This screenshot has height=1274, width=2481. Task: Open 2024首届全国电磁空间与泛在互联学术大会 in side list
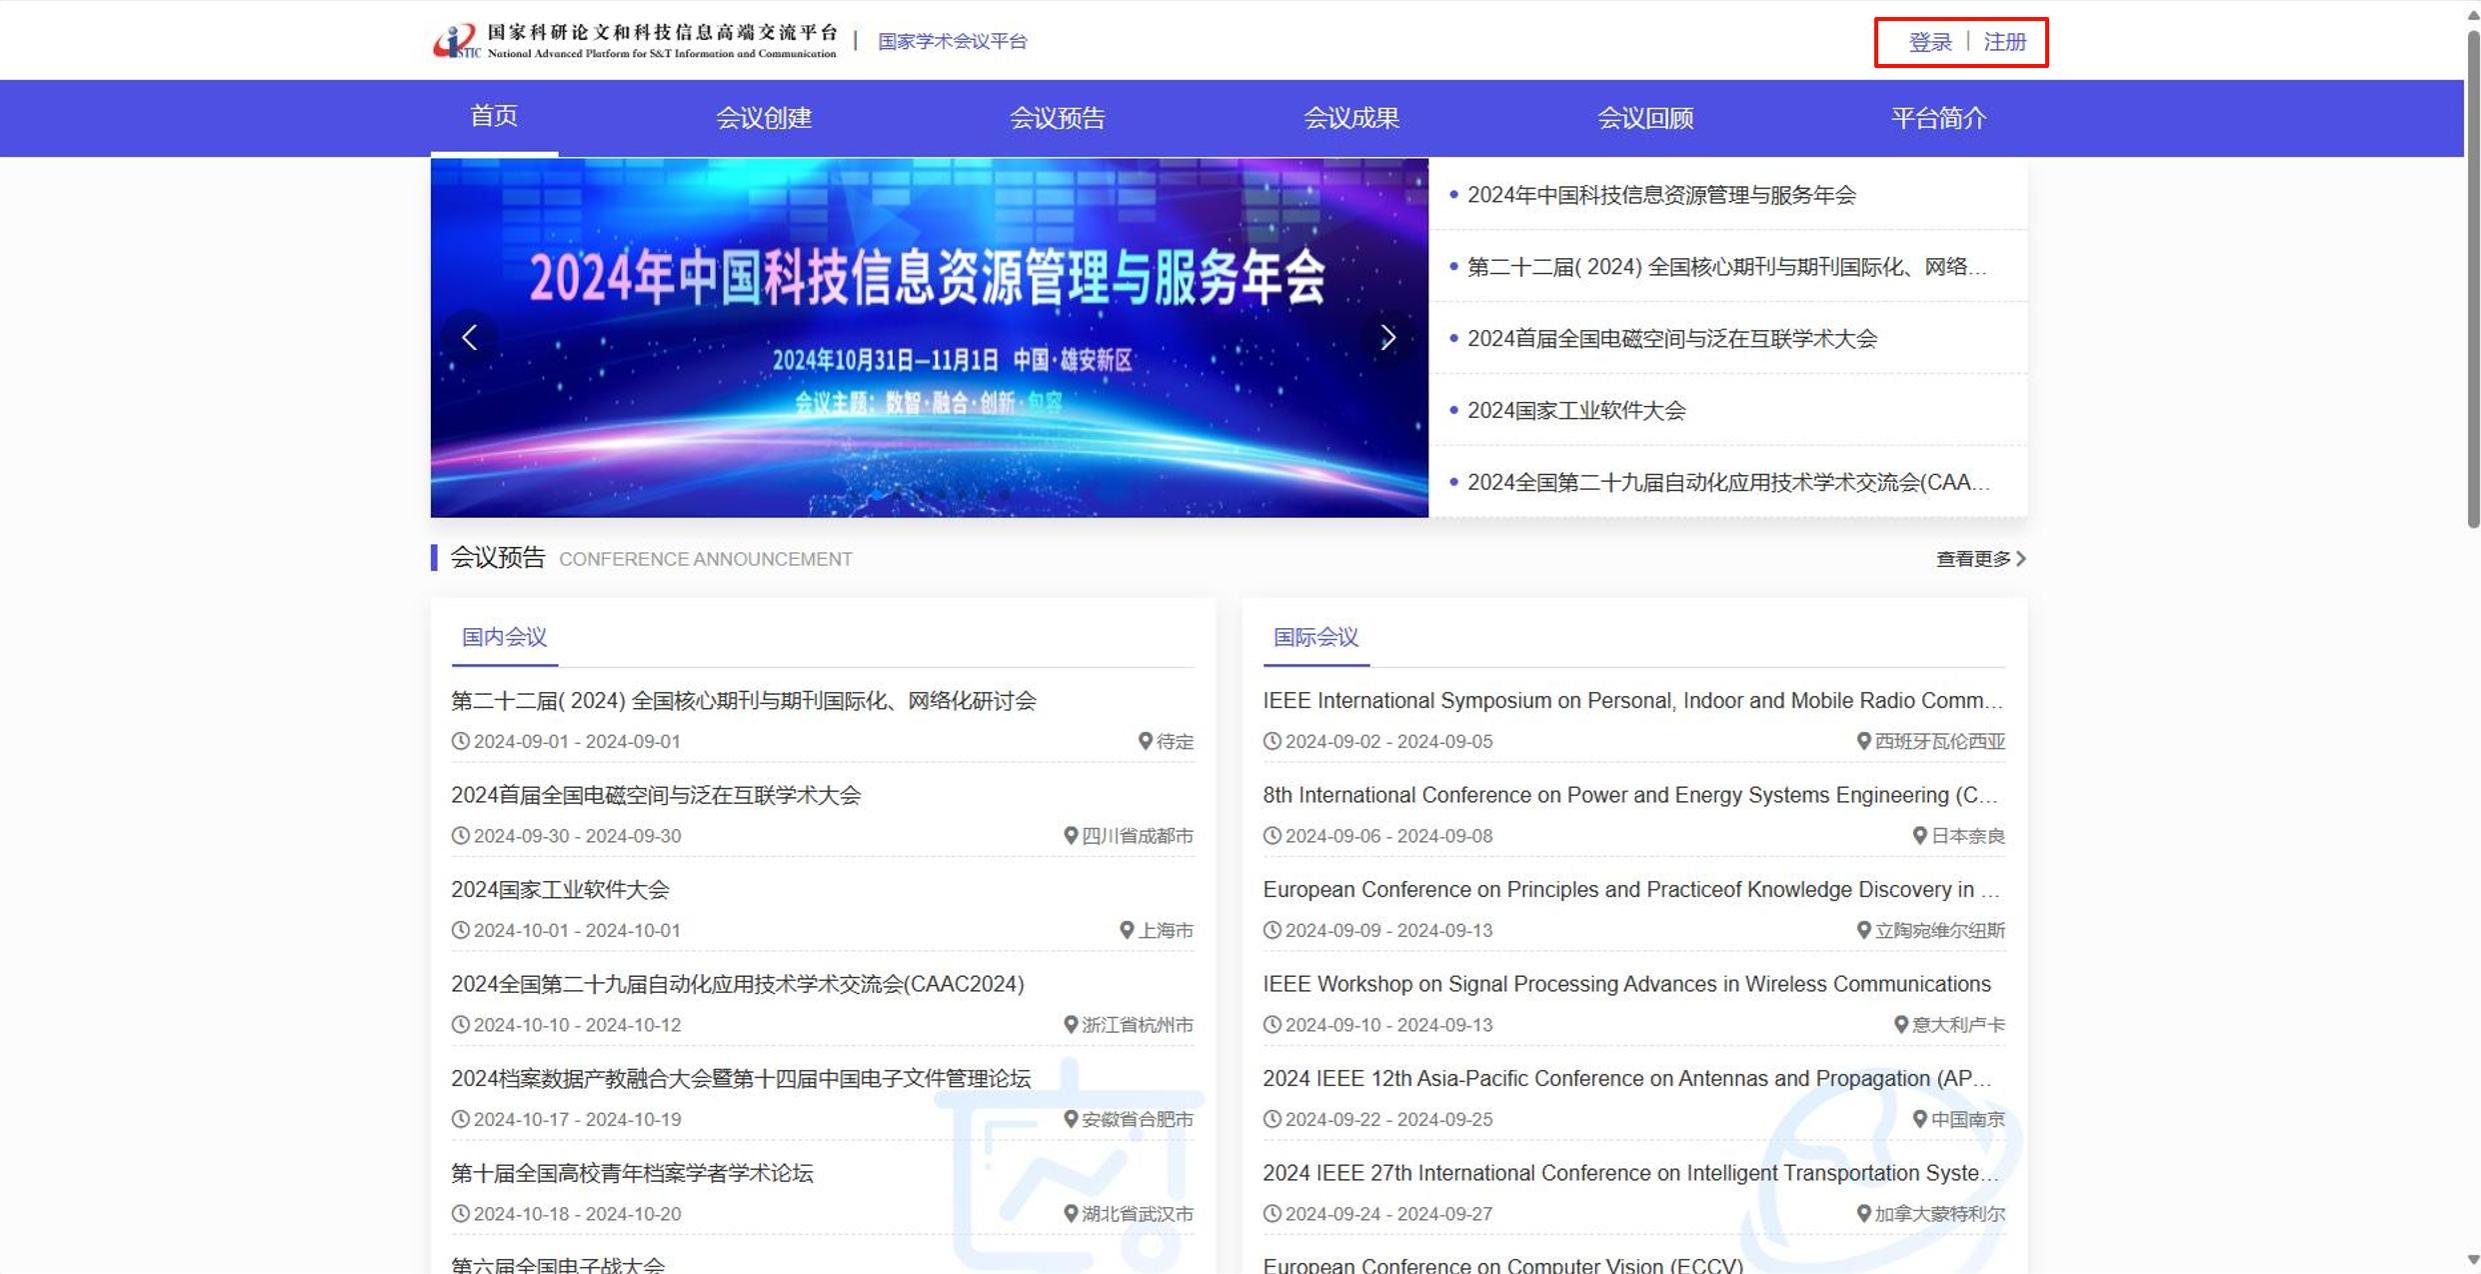(1672, 339)
